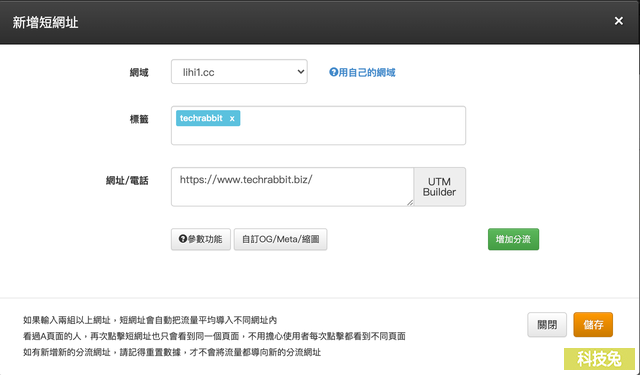The height and width of the screenshot is (375, 640).
Task: Click inside the 標籤 tag input box
Action: [x=318, y=126]
